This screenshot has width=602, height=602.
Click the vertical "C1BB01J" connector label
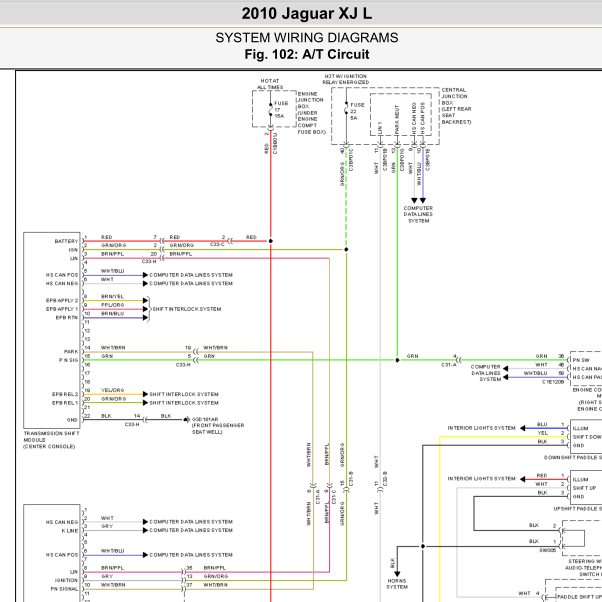tap(275, 143)
